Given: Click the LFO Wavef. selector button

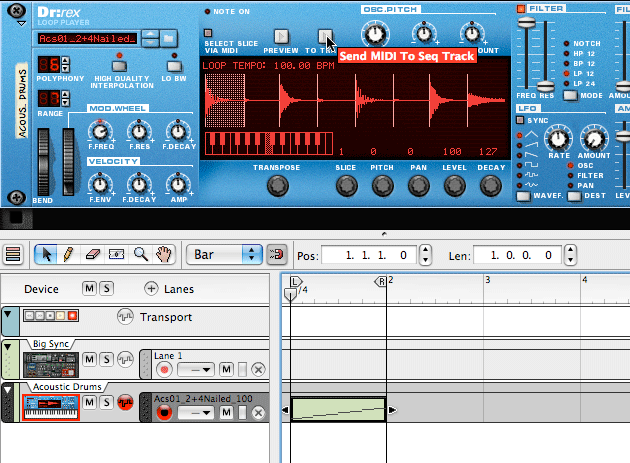Looking at the screenshot, I should pyautogui.click(x=523, y=196).
